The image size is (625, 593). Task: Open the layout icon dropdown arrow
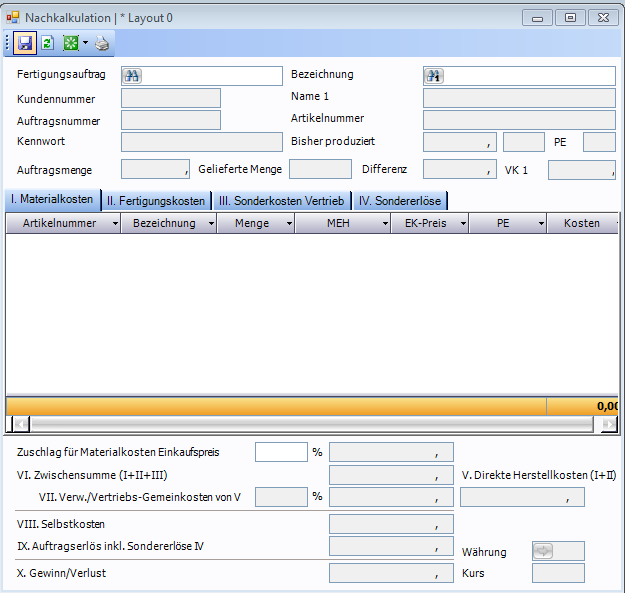point(85,43)
